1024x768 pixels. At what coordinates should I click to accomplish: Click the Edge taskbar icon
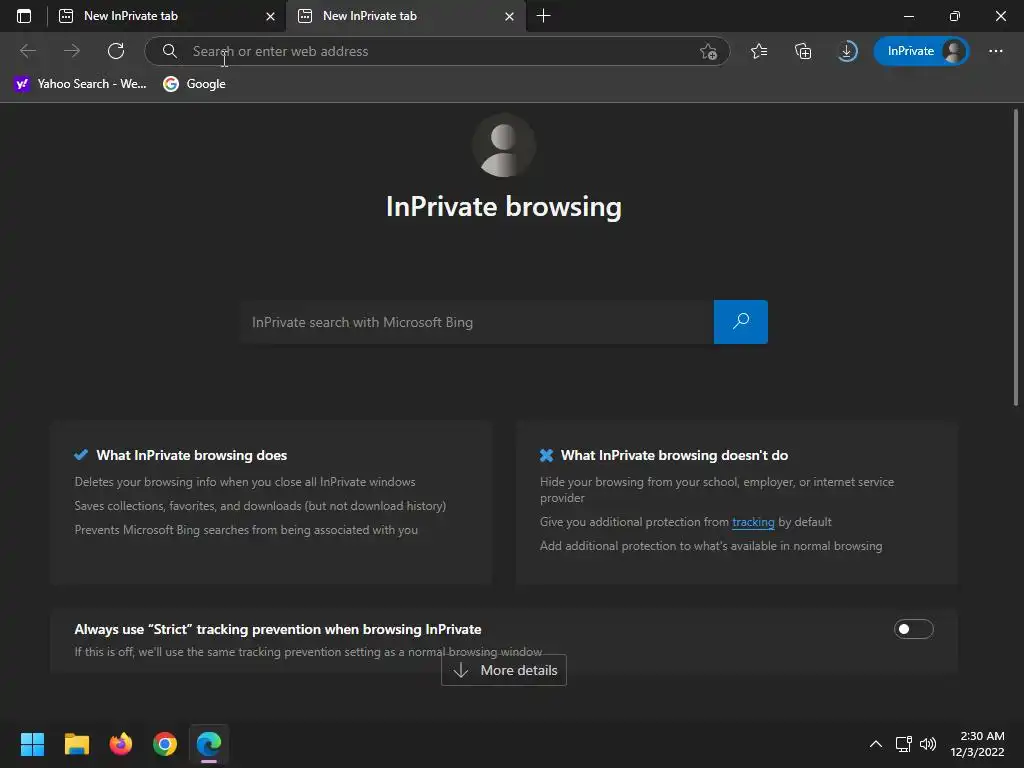209,744
